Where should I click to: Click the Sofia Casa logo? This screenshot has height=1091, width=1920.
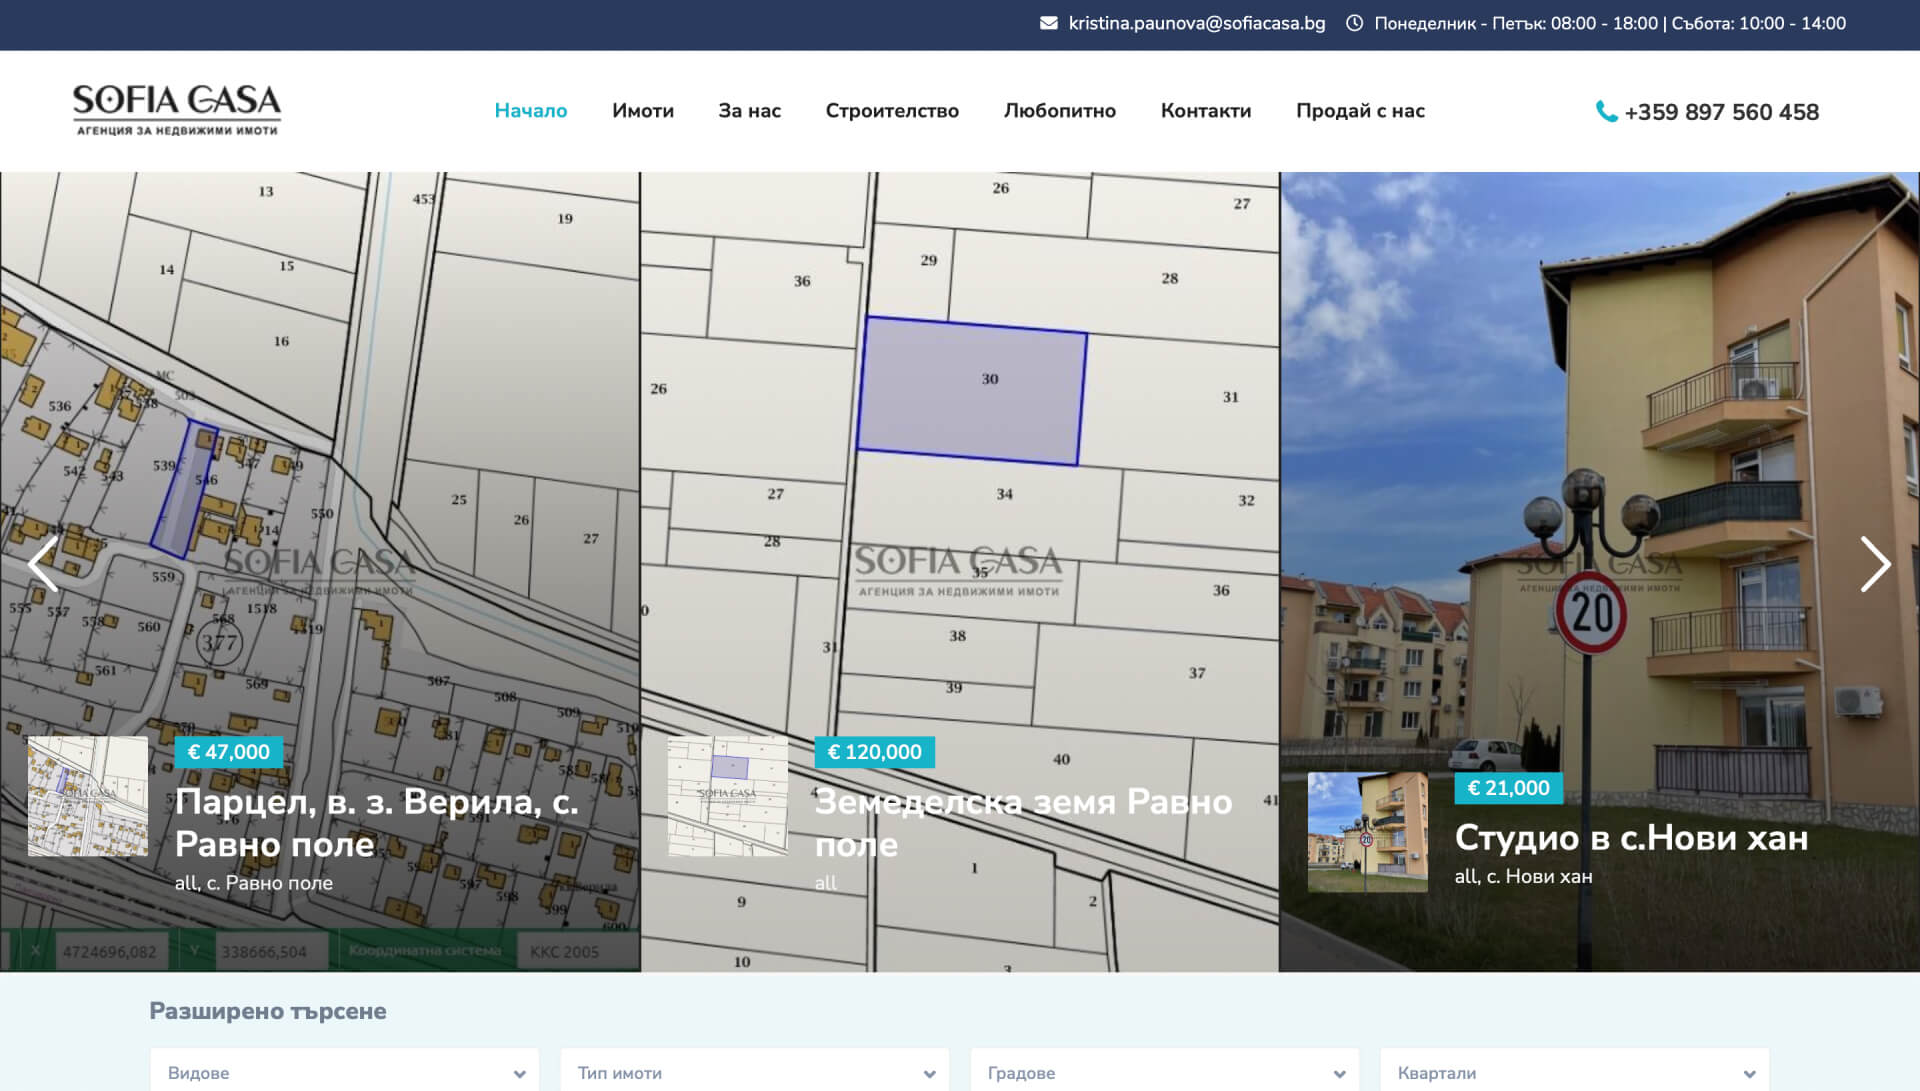coord(177,110)
